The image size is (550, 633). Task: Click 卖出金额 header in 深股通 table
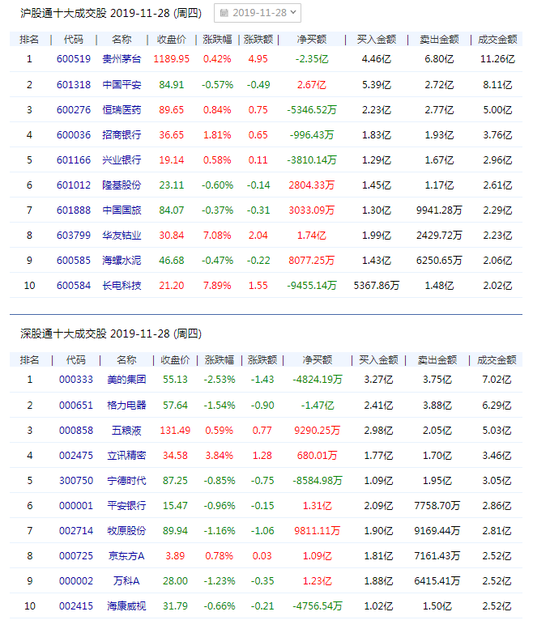(437, 360)
